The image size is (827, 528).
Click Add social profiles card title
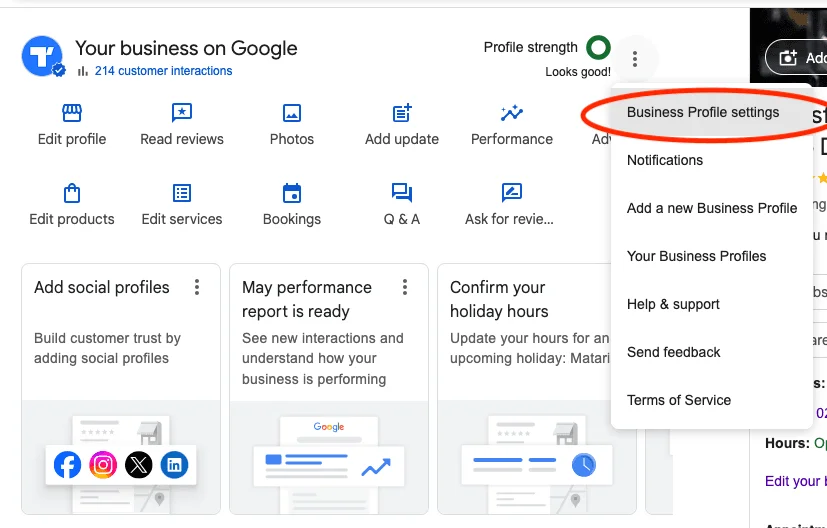[102, 287]
